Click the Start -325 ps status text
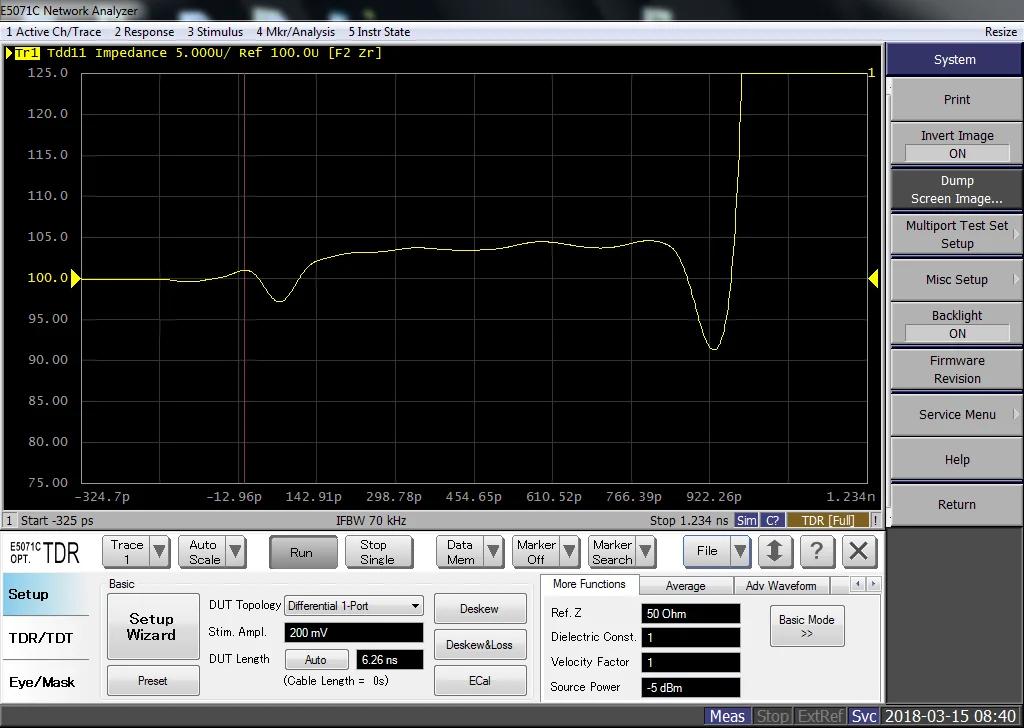The image size is (1024, 728). click(x=57, y=520)
